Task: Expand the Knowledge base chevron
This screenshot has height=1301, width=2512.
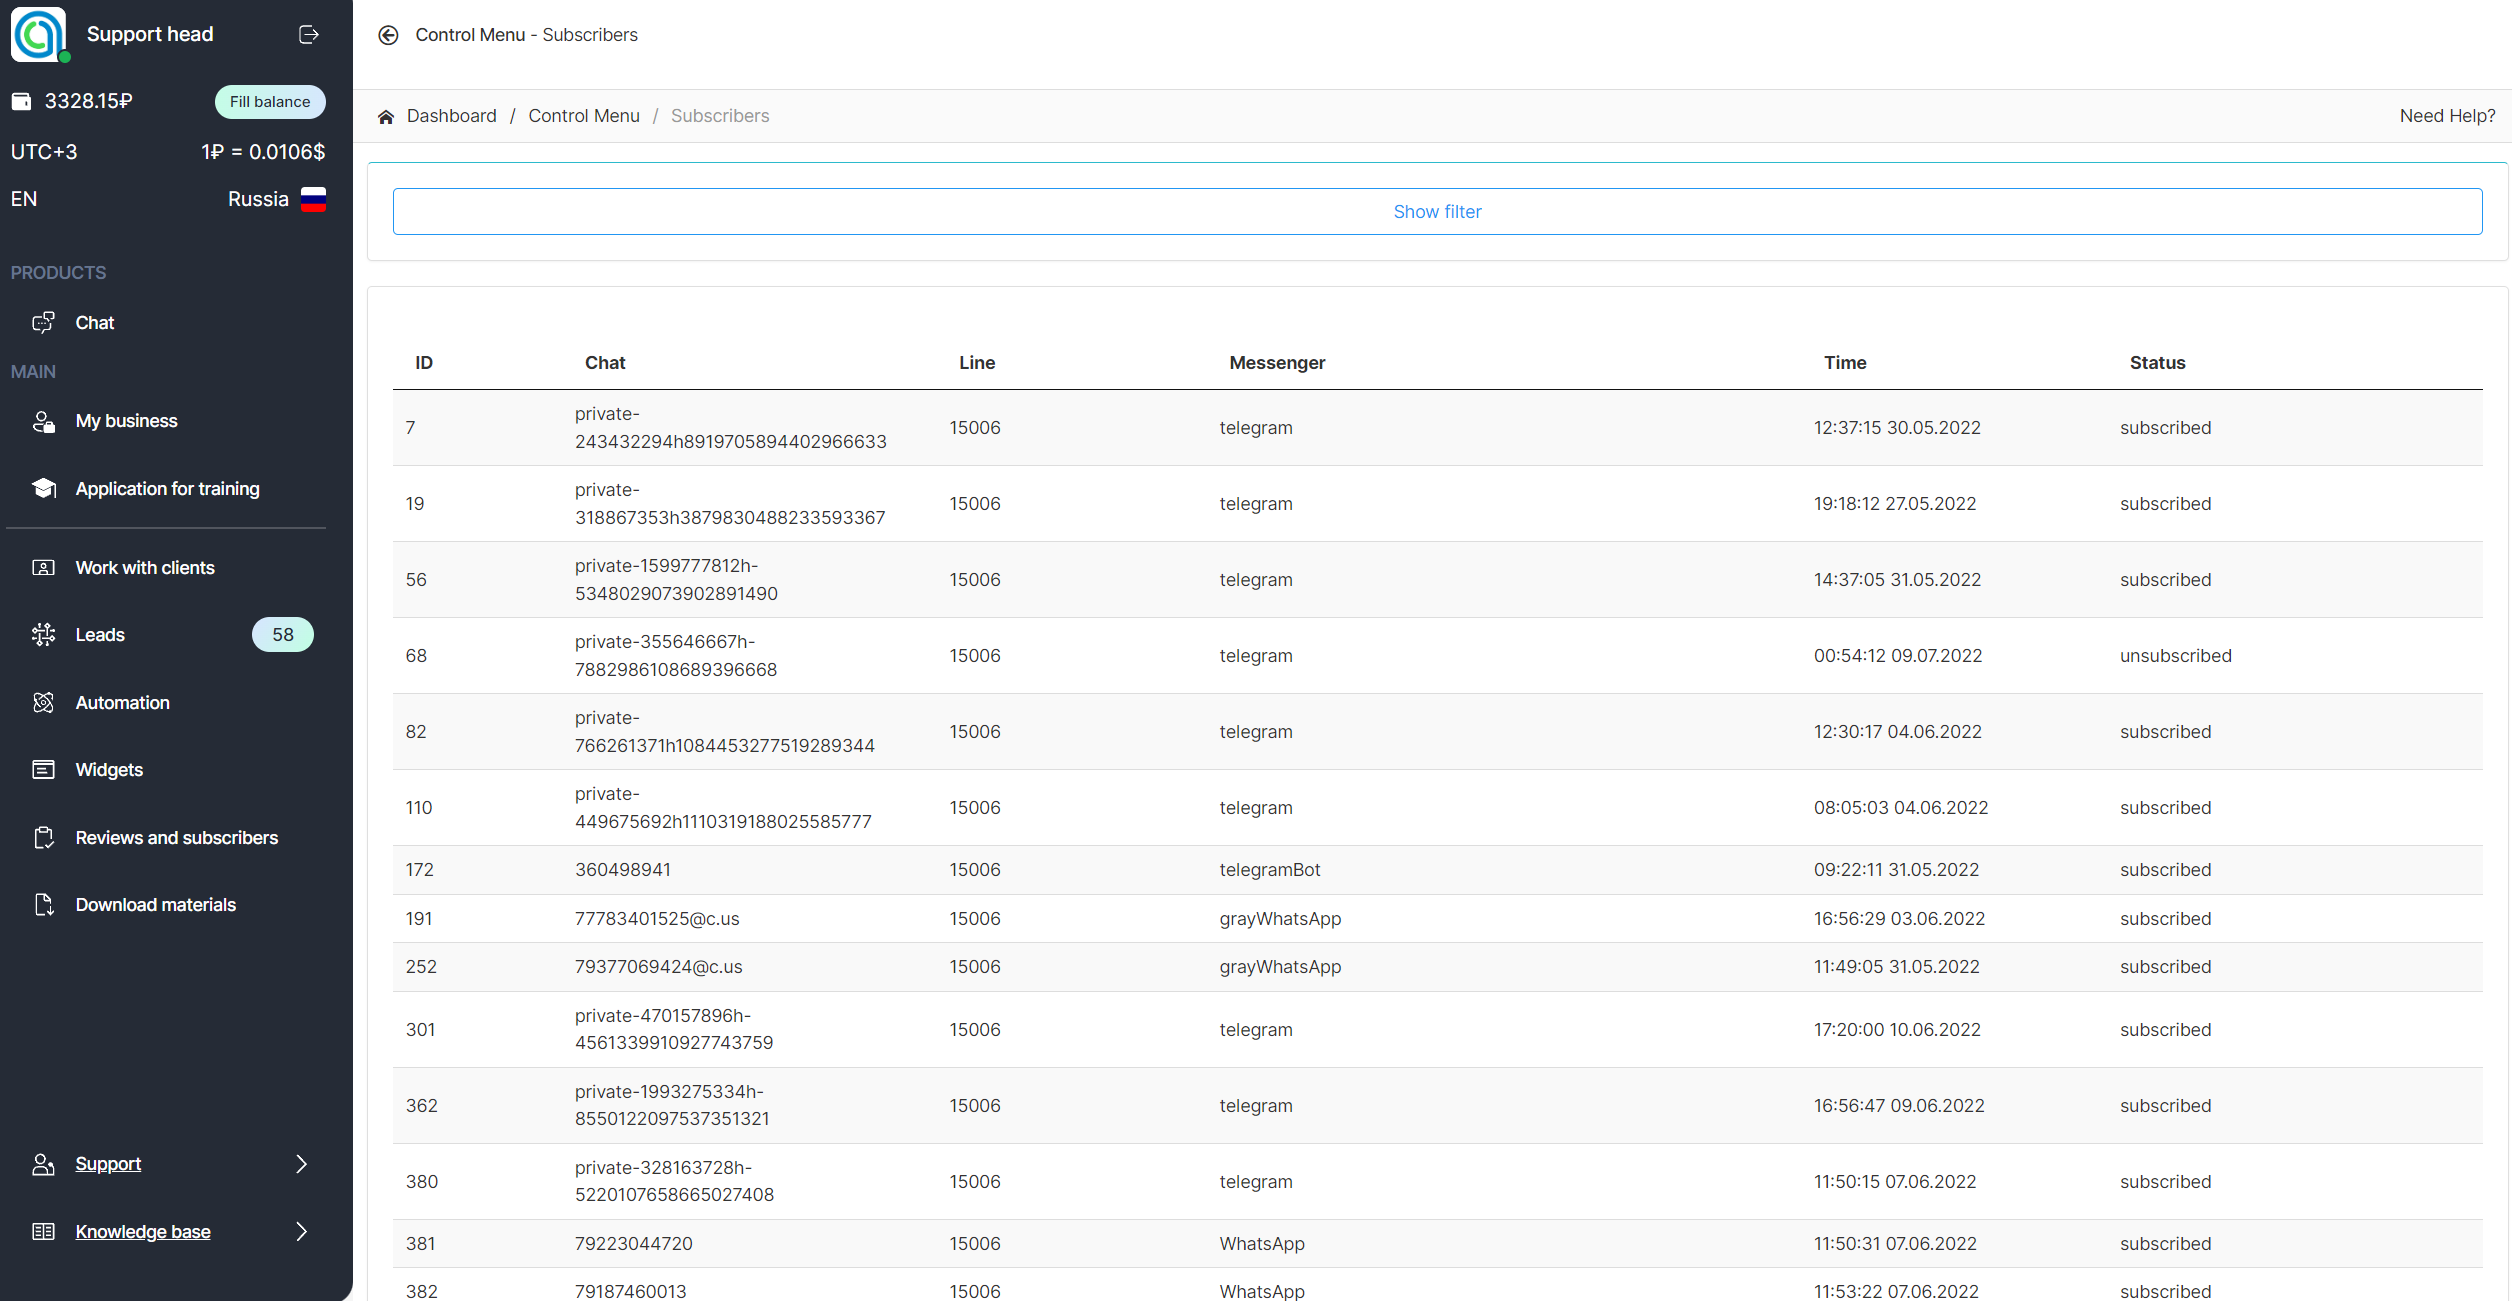Action: (301, 1231)
